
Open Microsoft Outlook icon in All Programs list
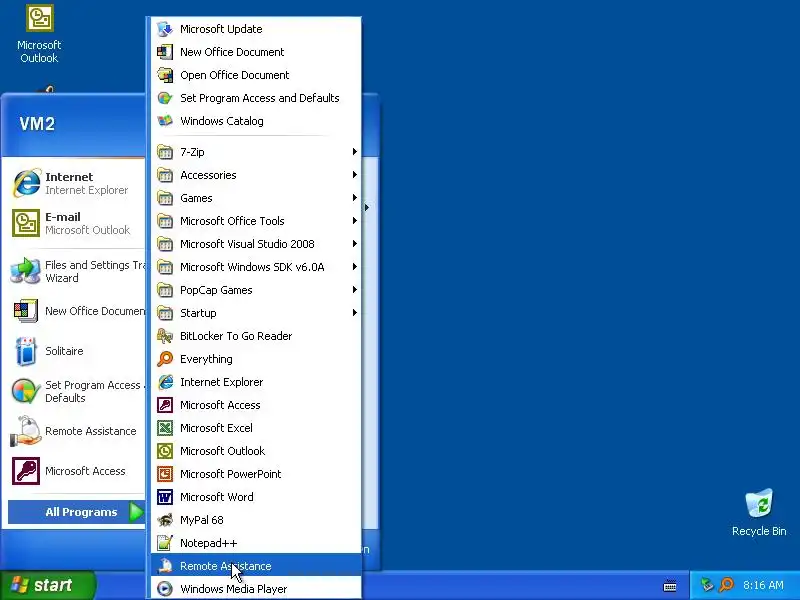(x=165, y=451)
